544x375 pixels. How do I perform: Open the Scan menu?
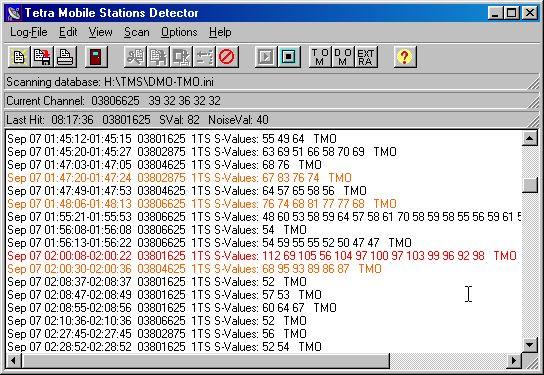[137, 32]
